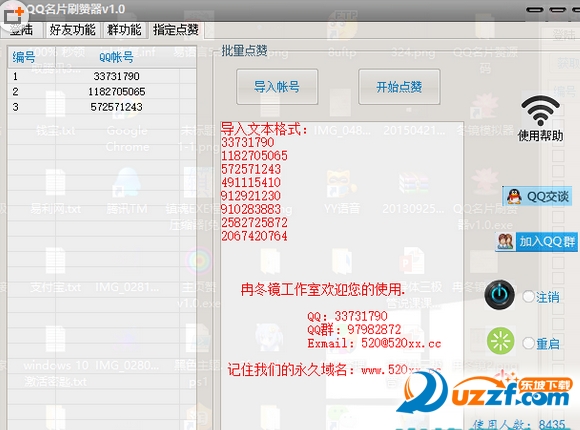Click the 导入文本格式 heading text
Viewport: 580px width, 430px height.
pos(264,129)
